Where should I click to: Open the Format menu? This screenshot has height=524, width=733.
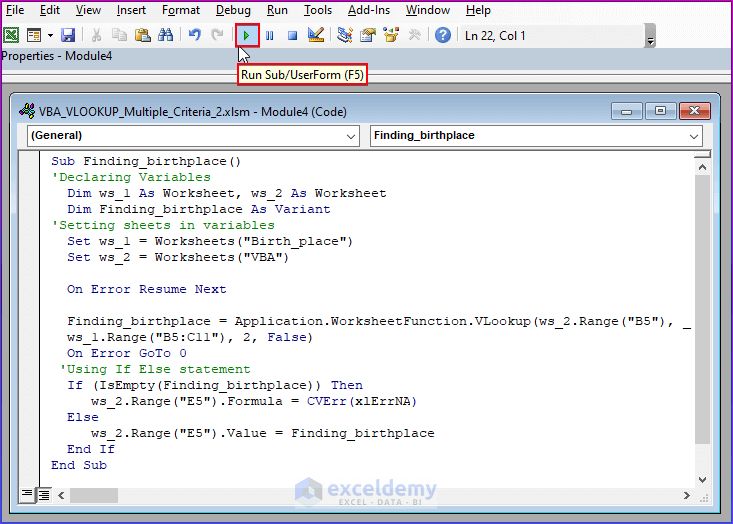tap(180, 10)
